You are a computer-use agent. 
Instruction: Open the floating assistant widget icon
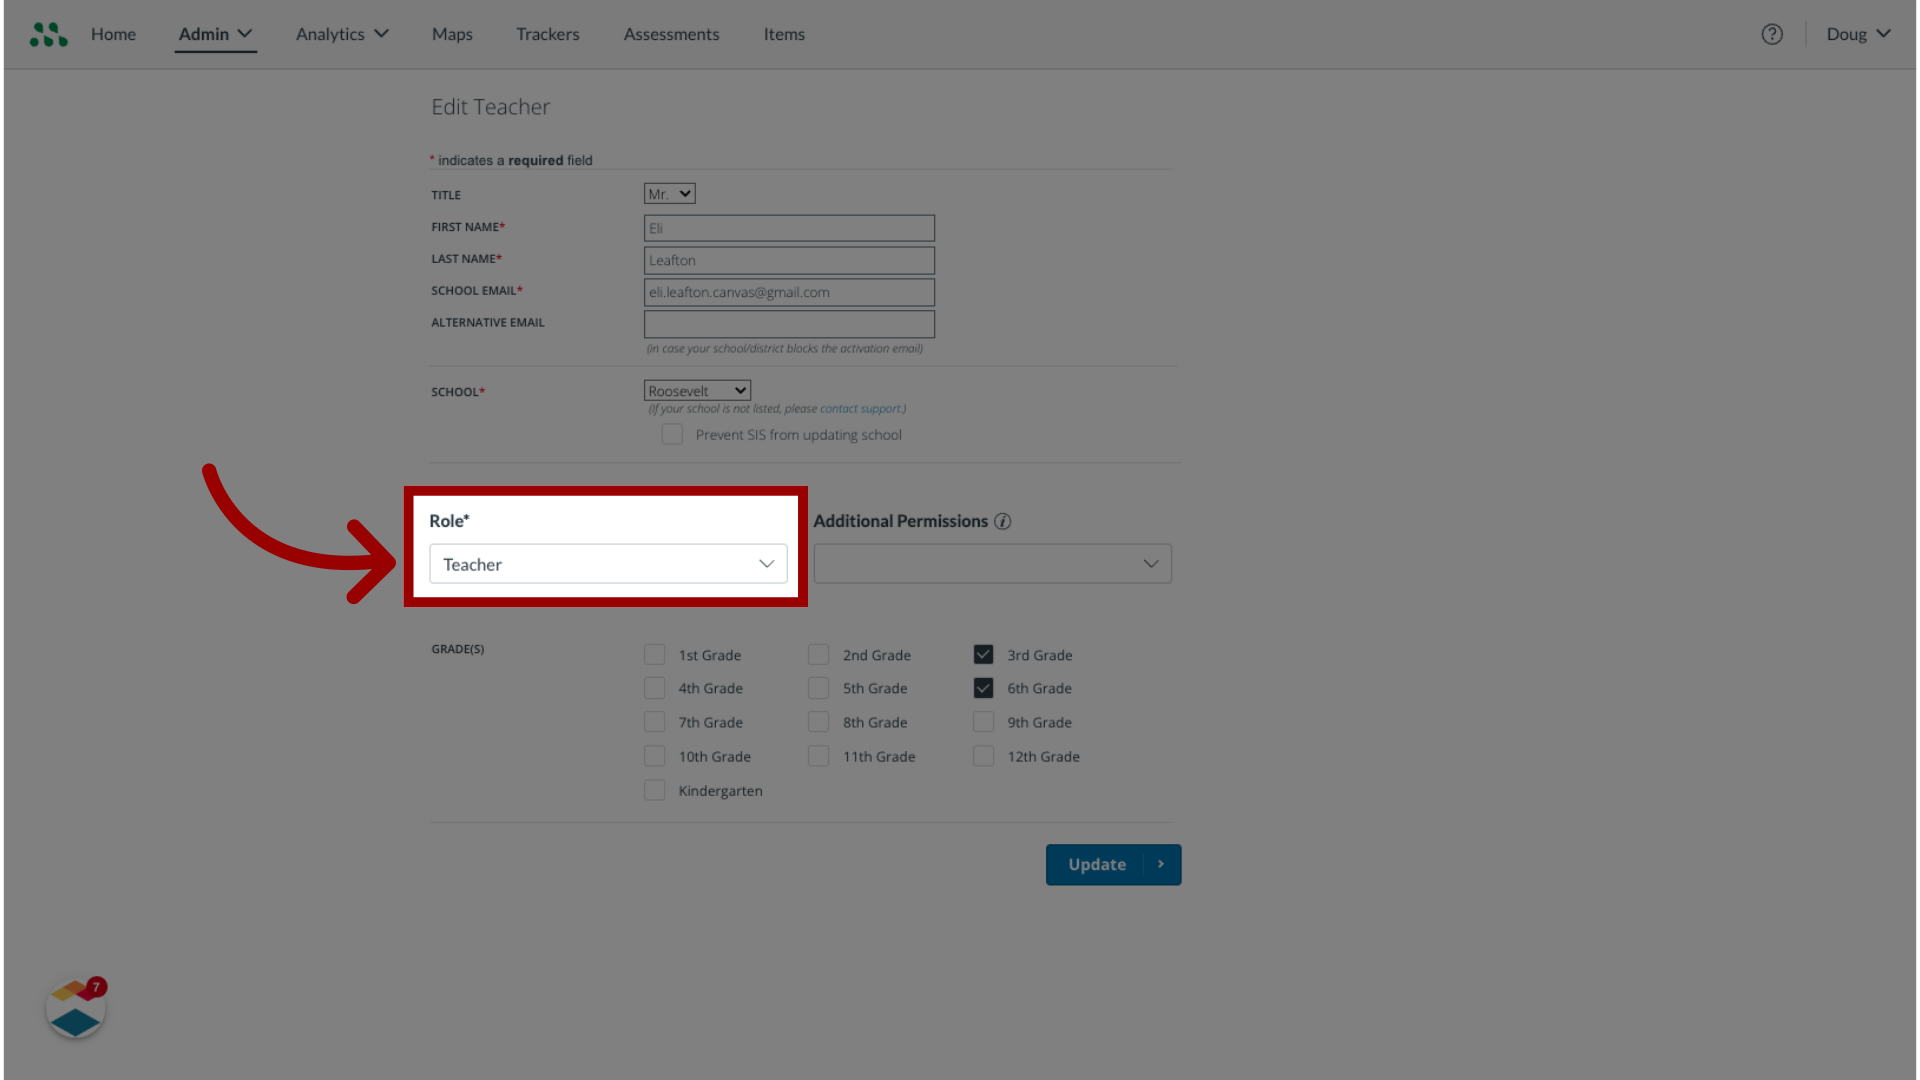pos(76,1009)
